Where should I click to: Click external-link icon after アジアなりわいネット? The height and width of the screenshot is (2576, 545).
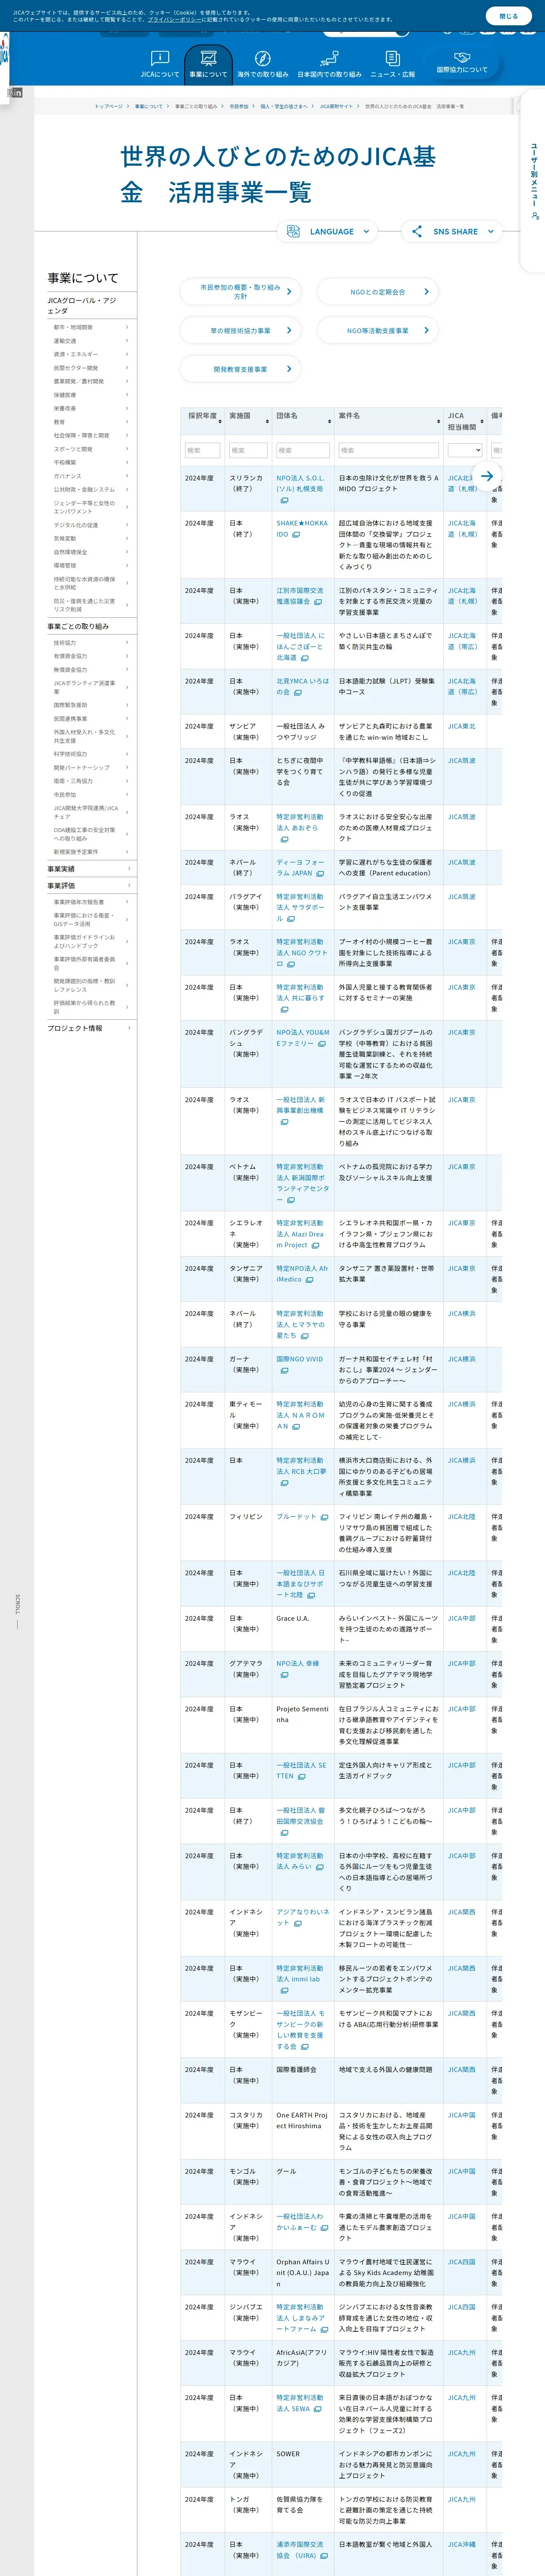tap(298, 1923)
